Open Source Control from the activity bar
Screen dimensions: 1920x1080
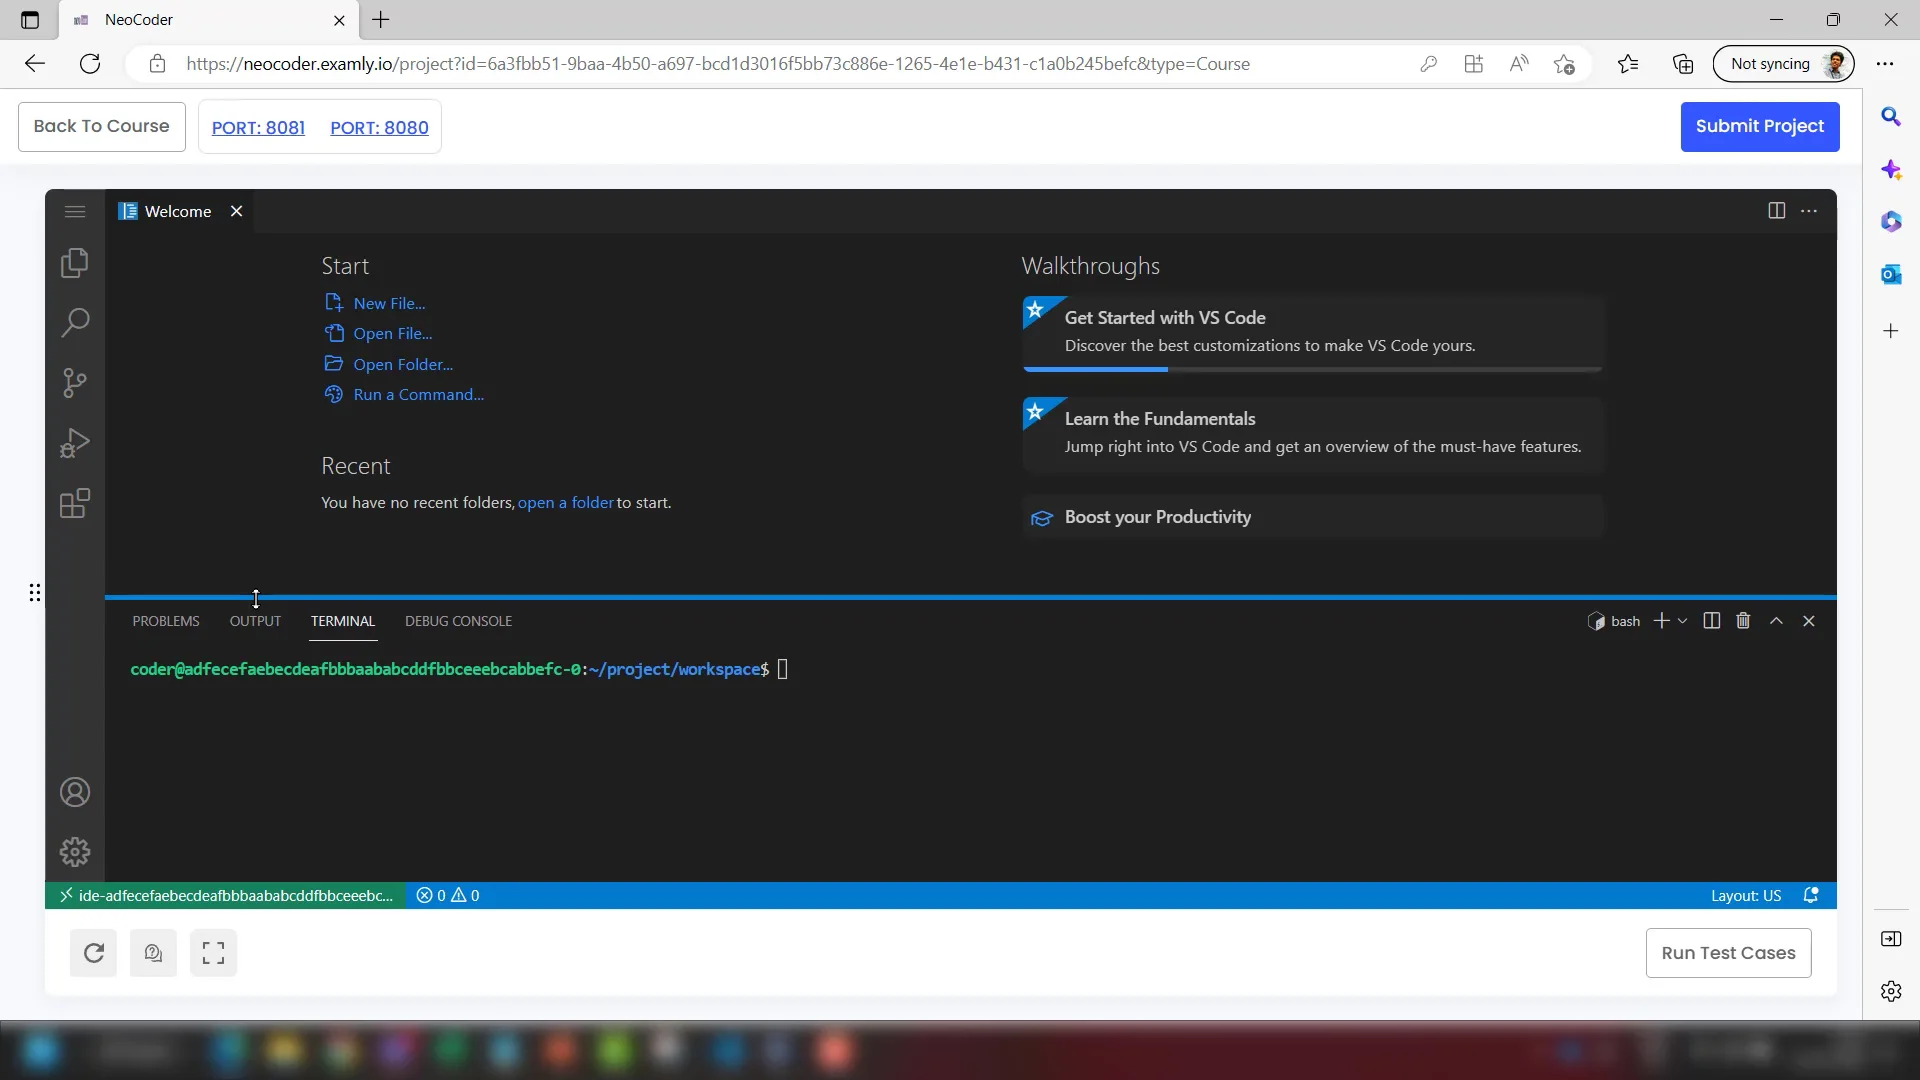click(74, 383)
